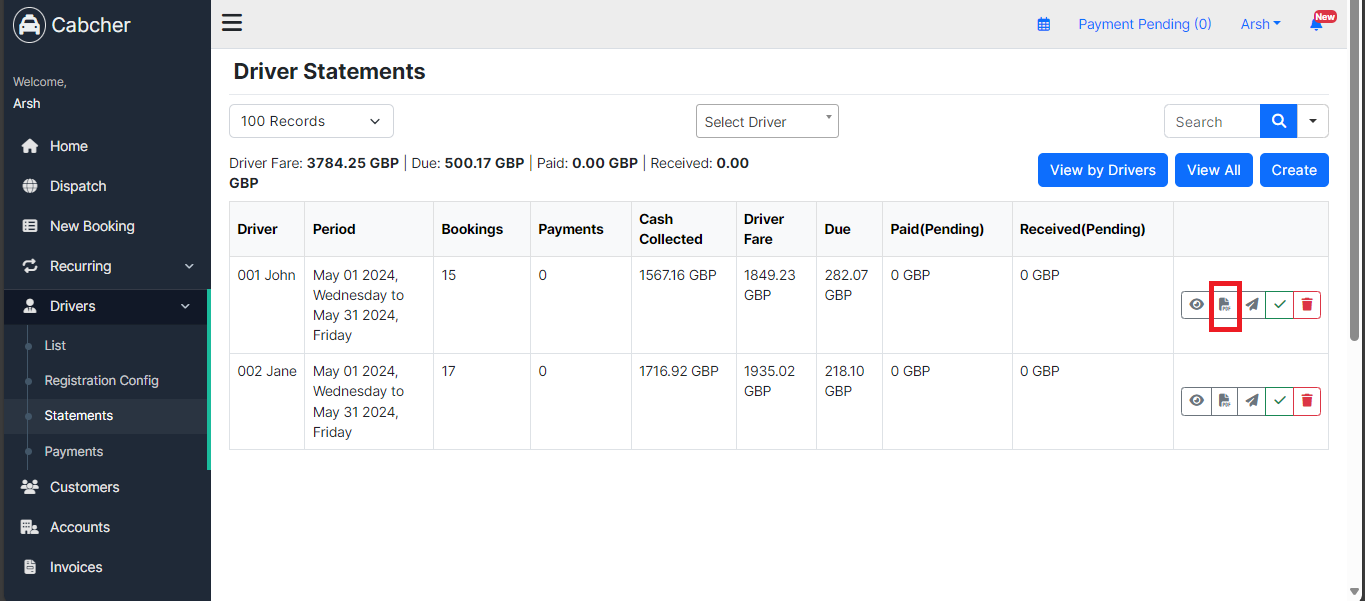This screenshot has width=1365, height=601.
Task: Click the Driver Statements page heading
Action: click(330, 71)
